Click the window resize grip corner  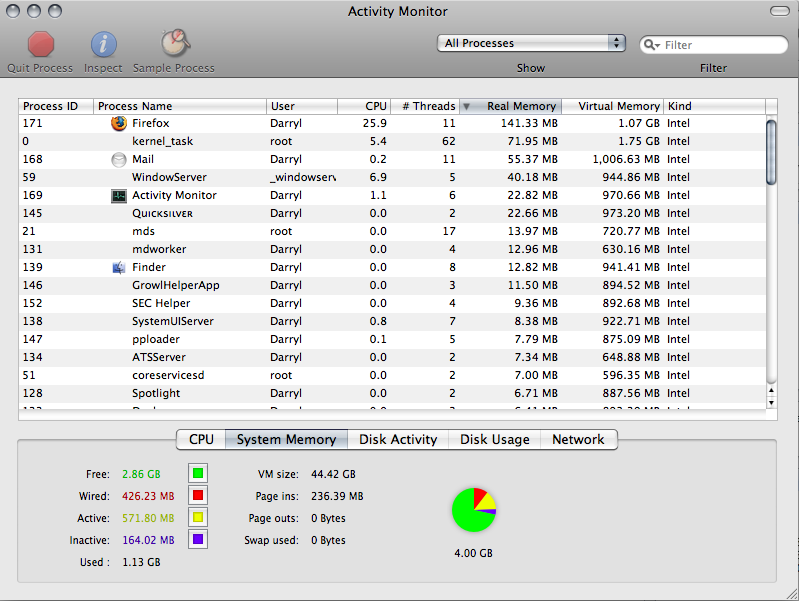[792, 594]
